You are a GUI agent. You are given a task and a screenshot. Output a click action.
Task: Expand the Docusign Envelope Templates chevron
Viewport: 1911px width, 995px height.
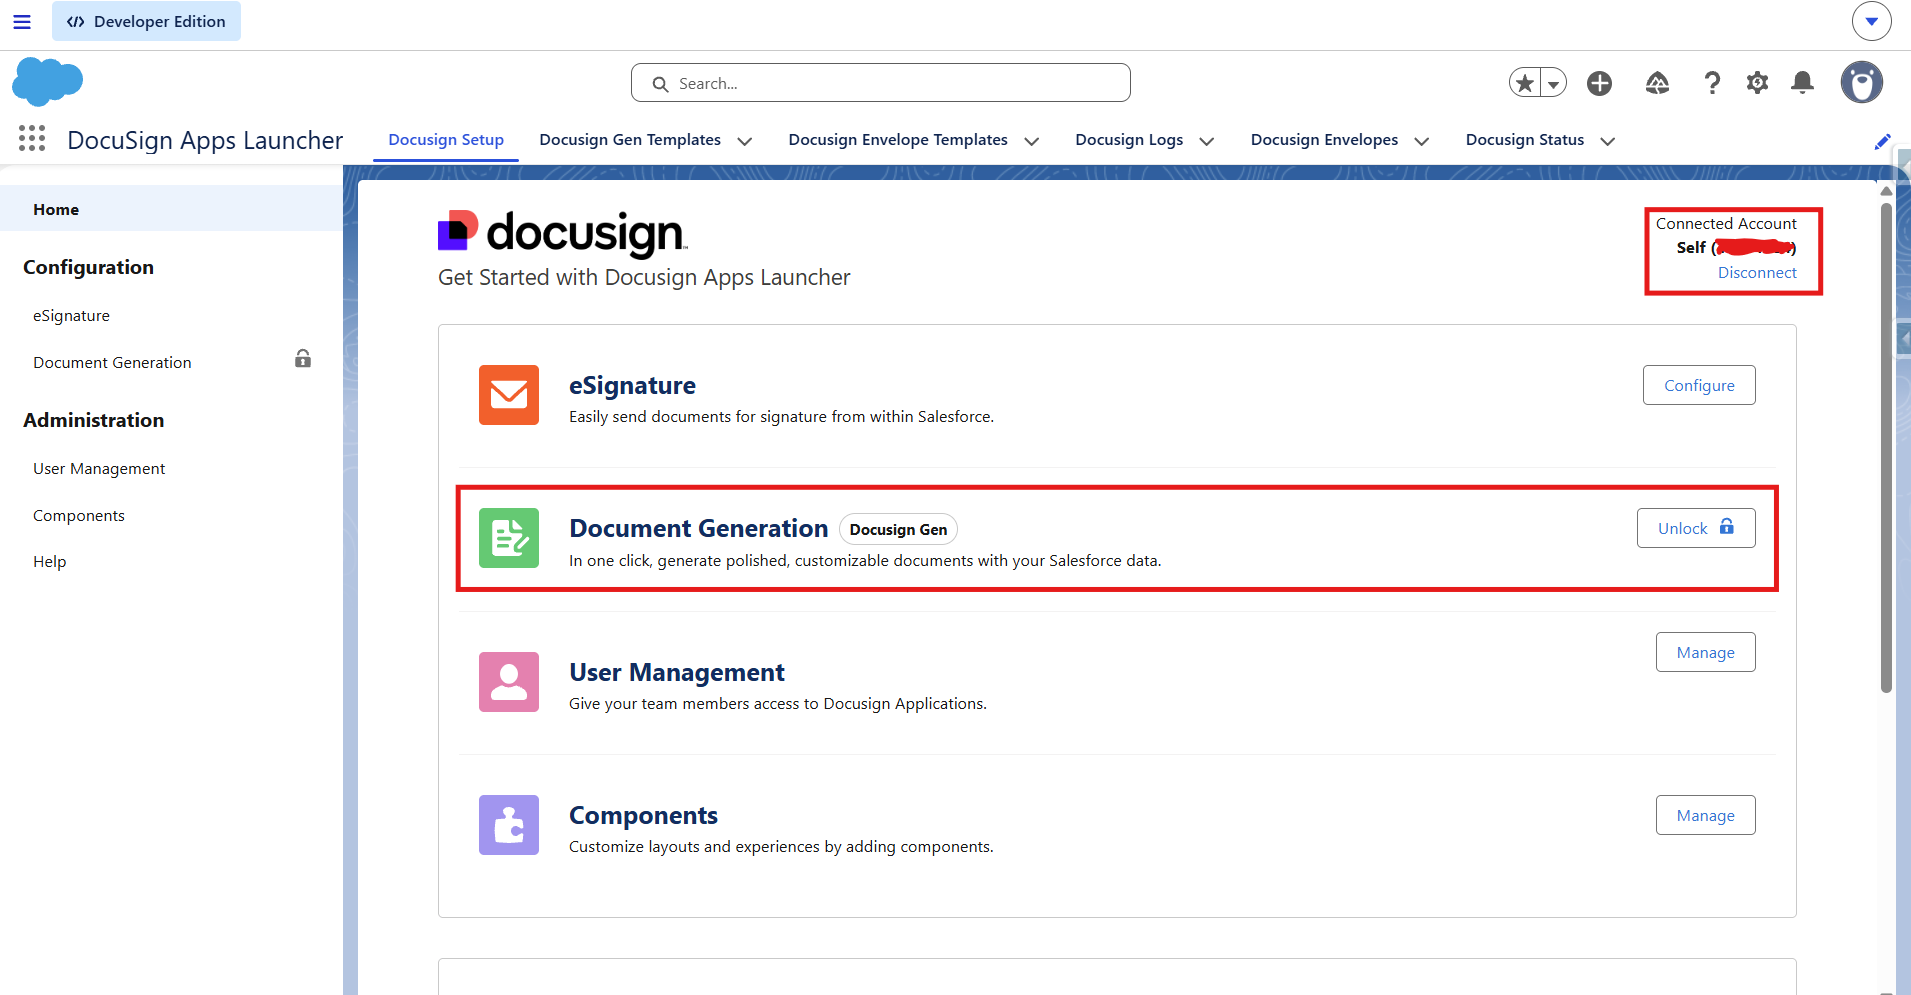1032,141
